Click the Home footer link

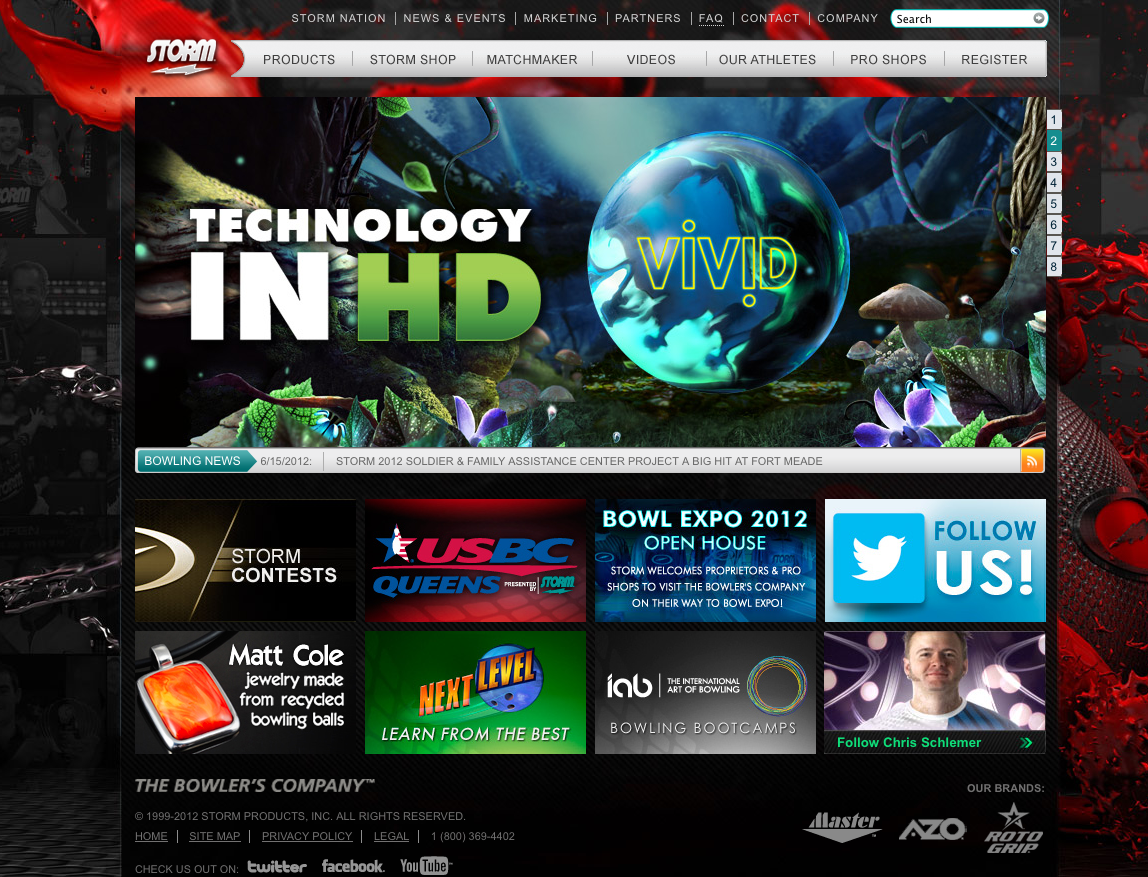tap(151, 836)
